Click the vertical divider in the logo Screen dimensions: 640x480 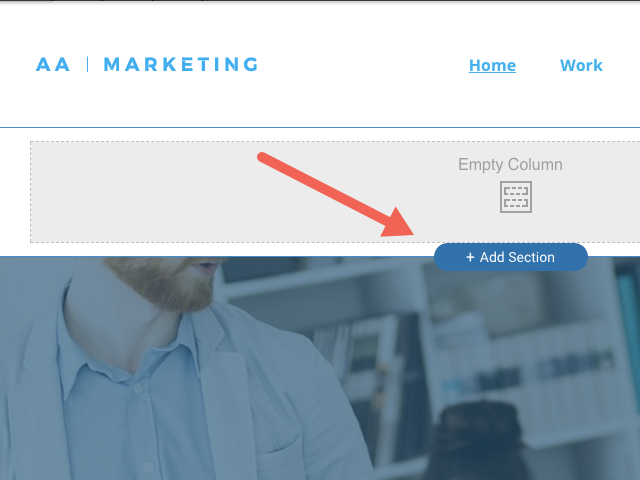(x=87, y=64)
